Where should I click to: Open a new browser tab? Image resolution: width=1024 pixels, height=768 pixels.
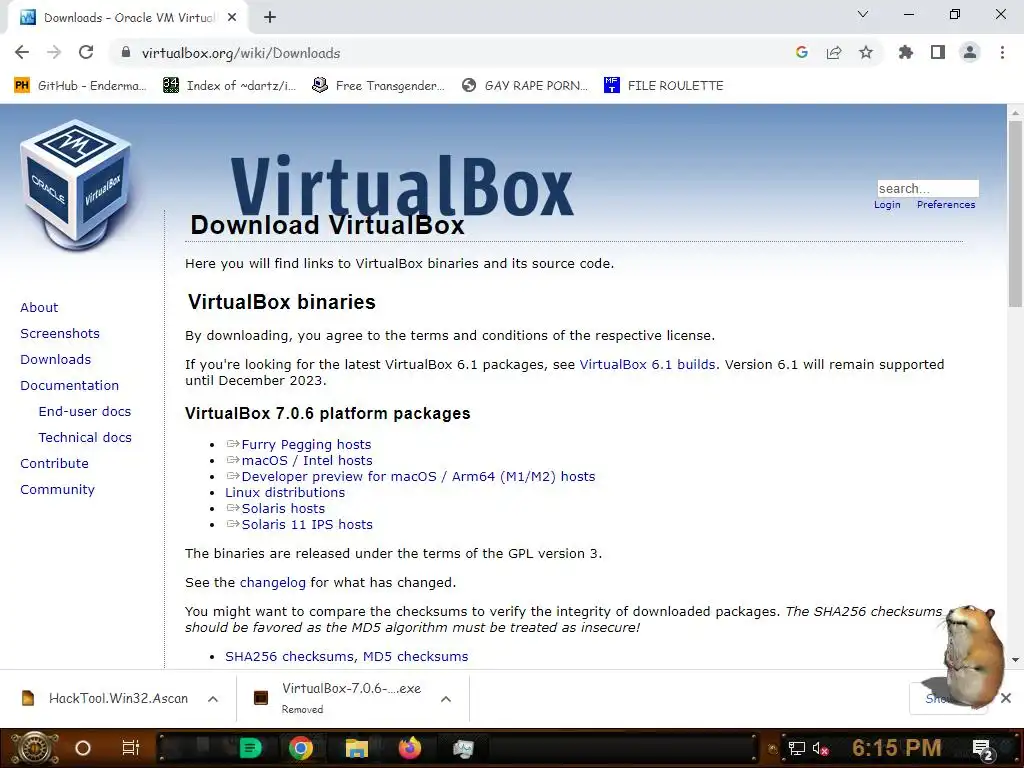tap(270, 18)
